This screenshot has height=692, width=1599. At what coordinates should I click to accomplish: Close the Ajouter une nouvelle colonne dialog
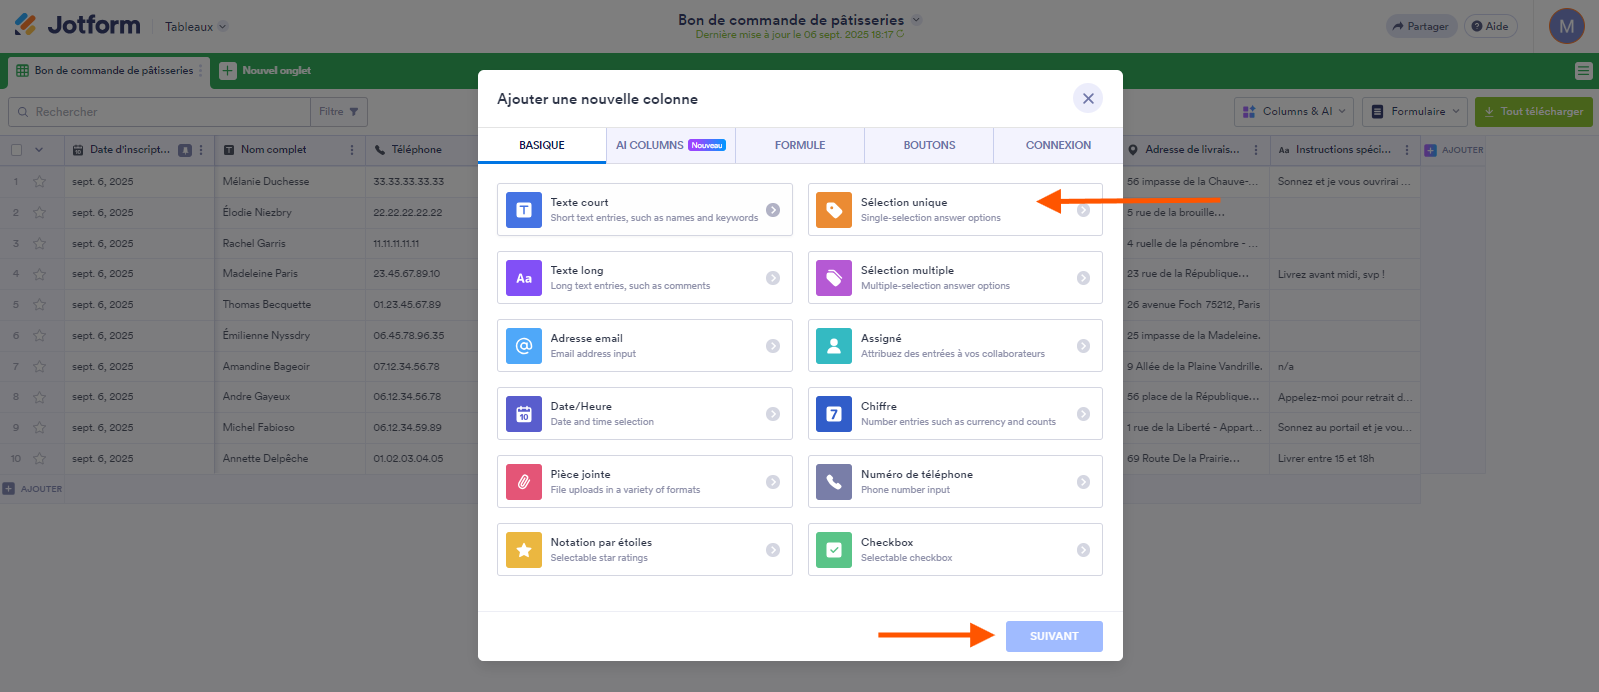point(1088,98)
